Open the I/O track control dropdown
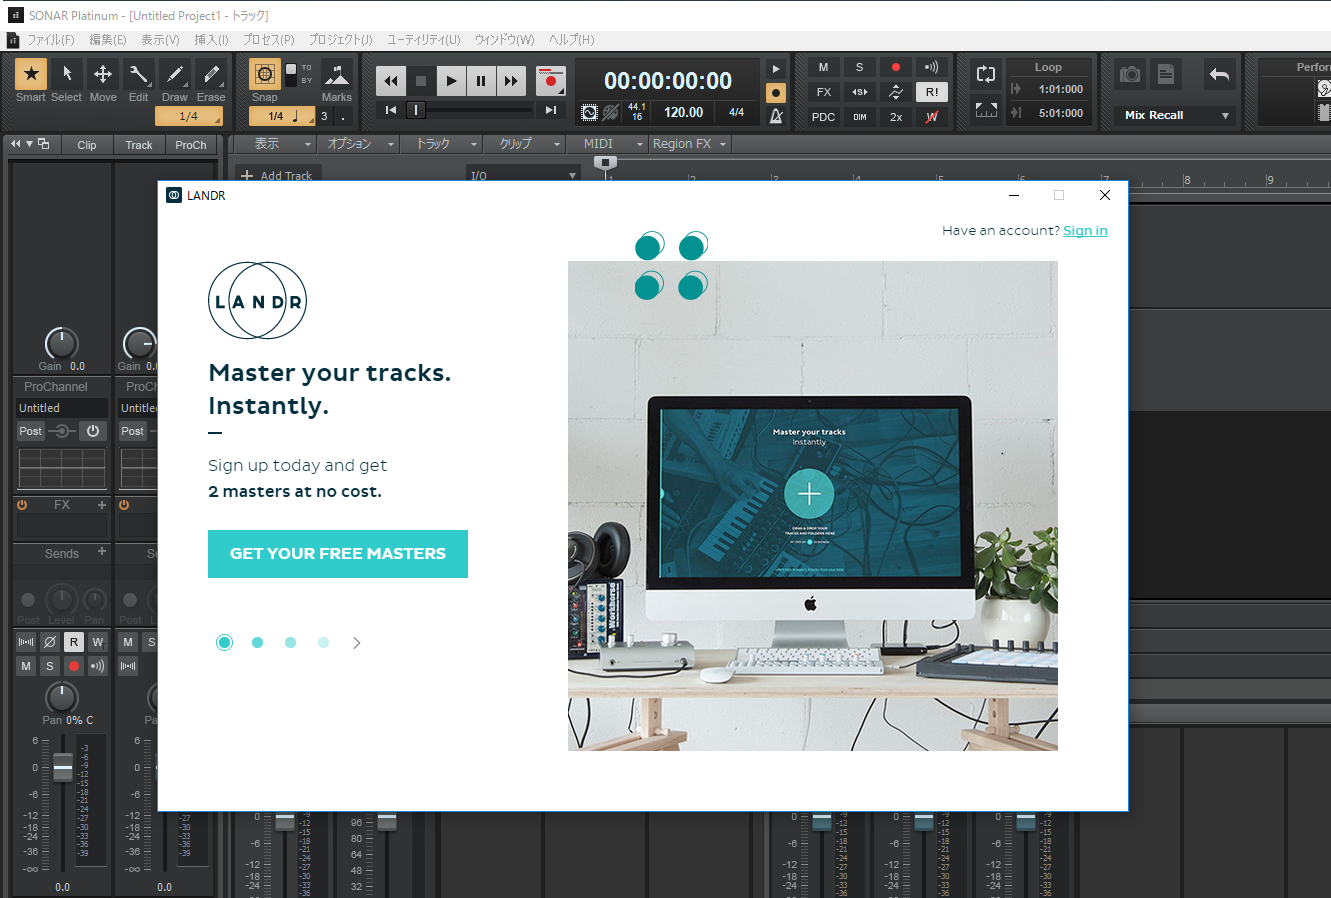1331x898 pixels. [x=524, y=175]
